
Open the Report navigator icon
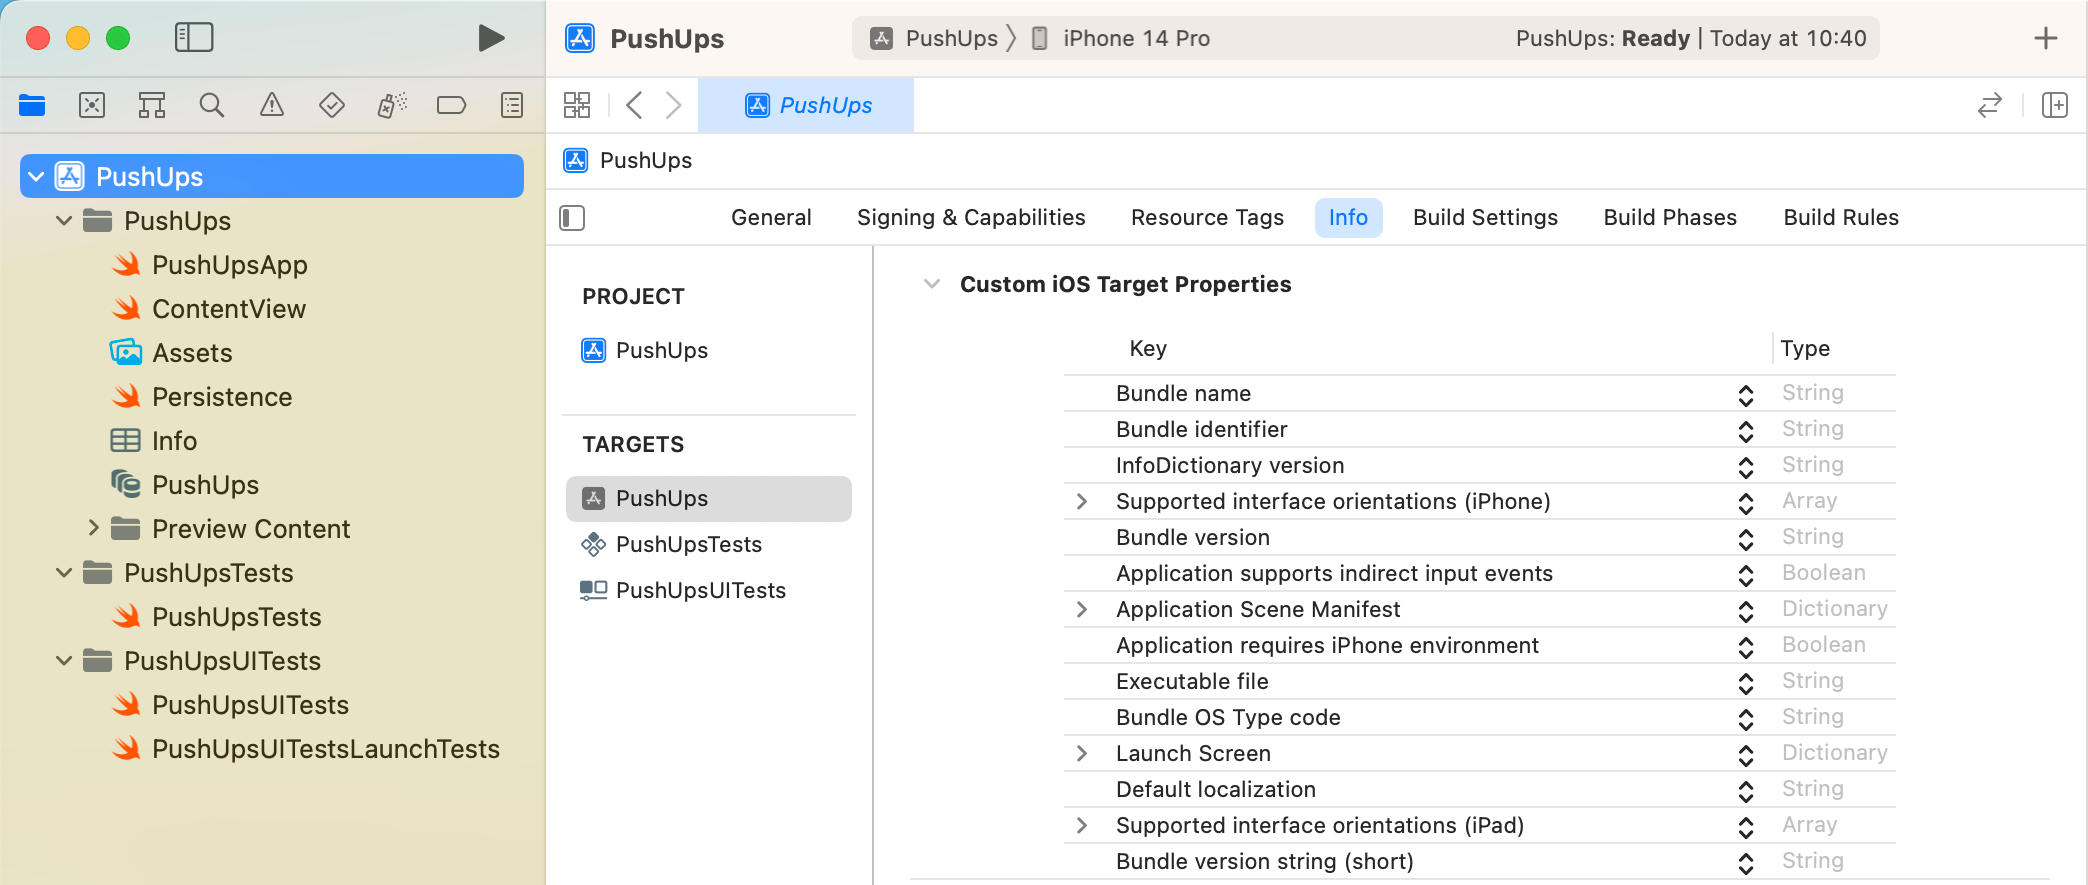tap(512, 105)
